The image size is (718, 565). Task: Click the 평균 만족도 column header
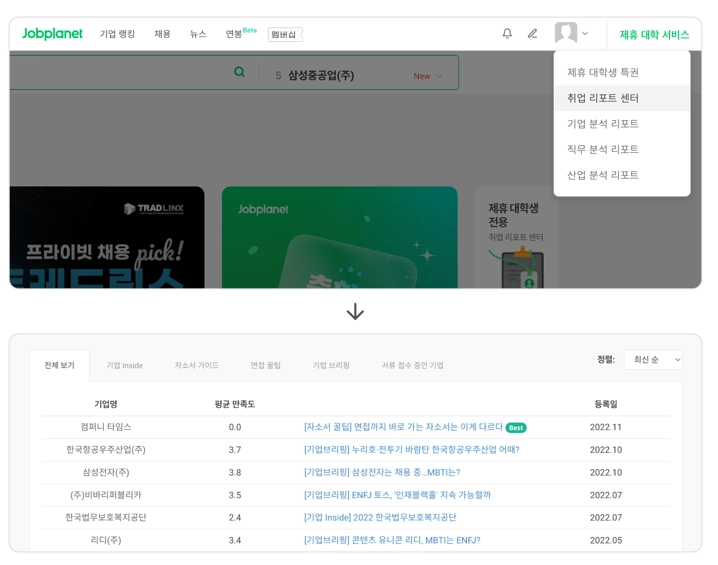[234, 404]
